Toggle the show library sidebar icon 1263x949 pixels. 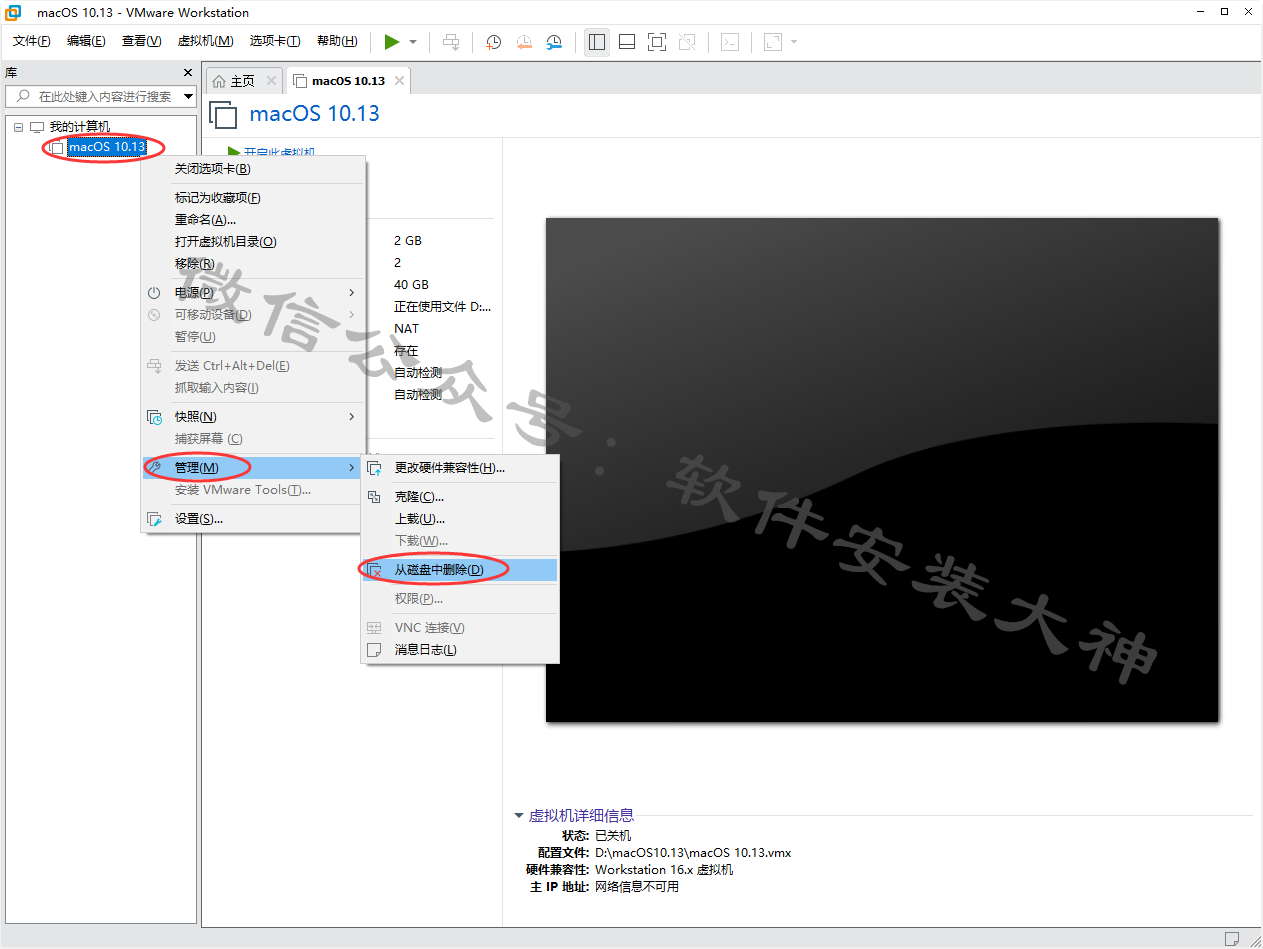tap(597, 42)
